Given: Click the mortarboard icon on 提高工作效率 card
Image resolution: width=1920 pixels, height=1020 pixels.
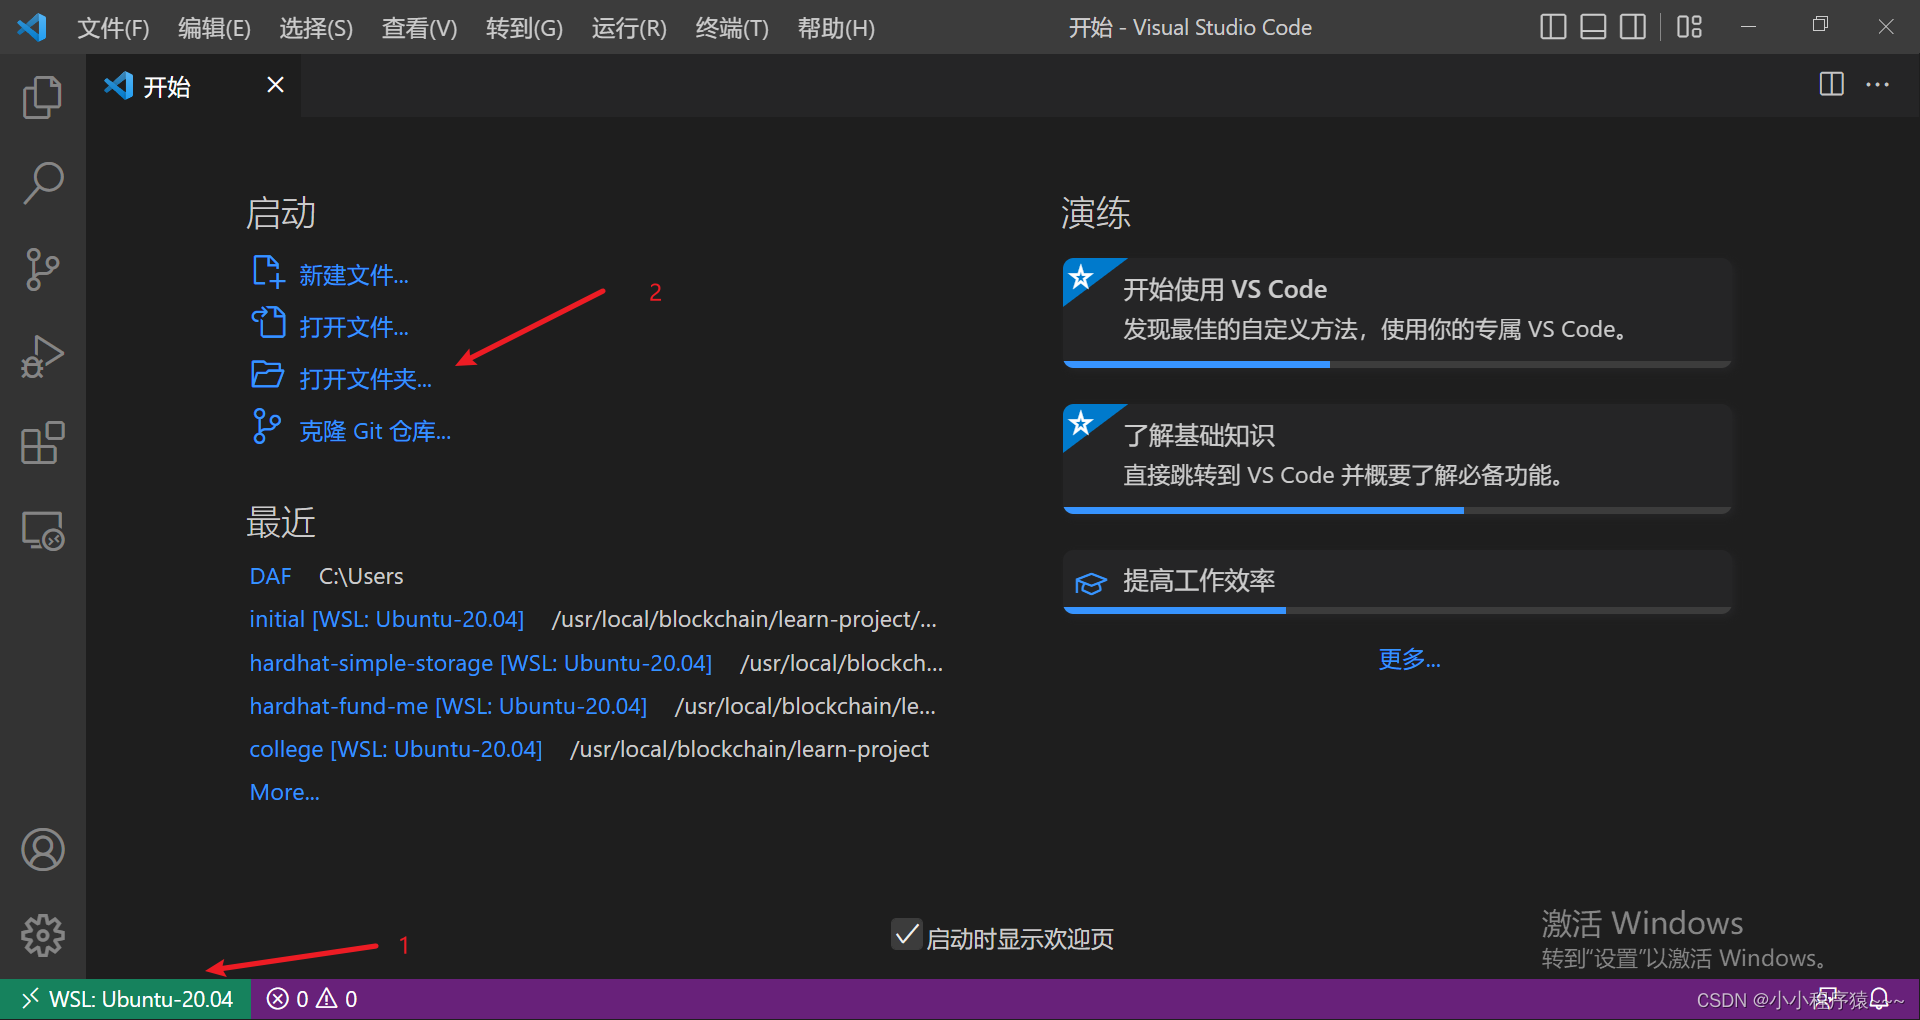Looking at the screenshot, I should (1090, 583).
